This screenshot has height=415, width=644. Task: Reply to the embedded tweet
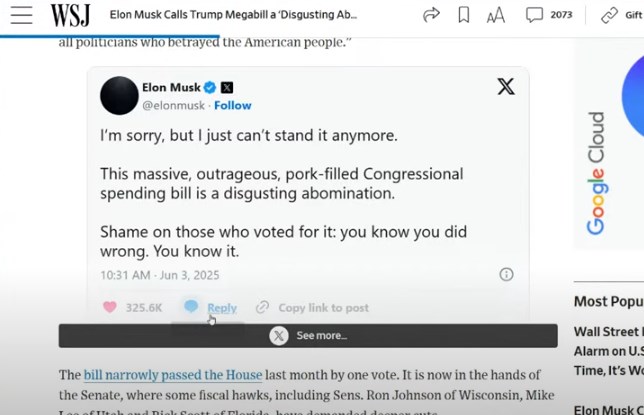(222, 308)
